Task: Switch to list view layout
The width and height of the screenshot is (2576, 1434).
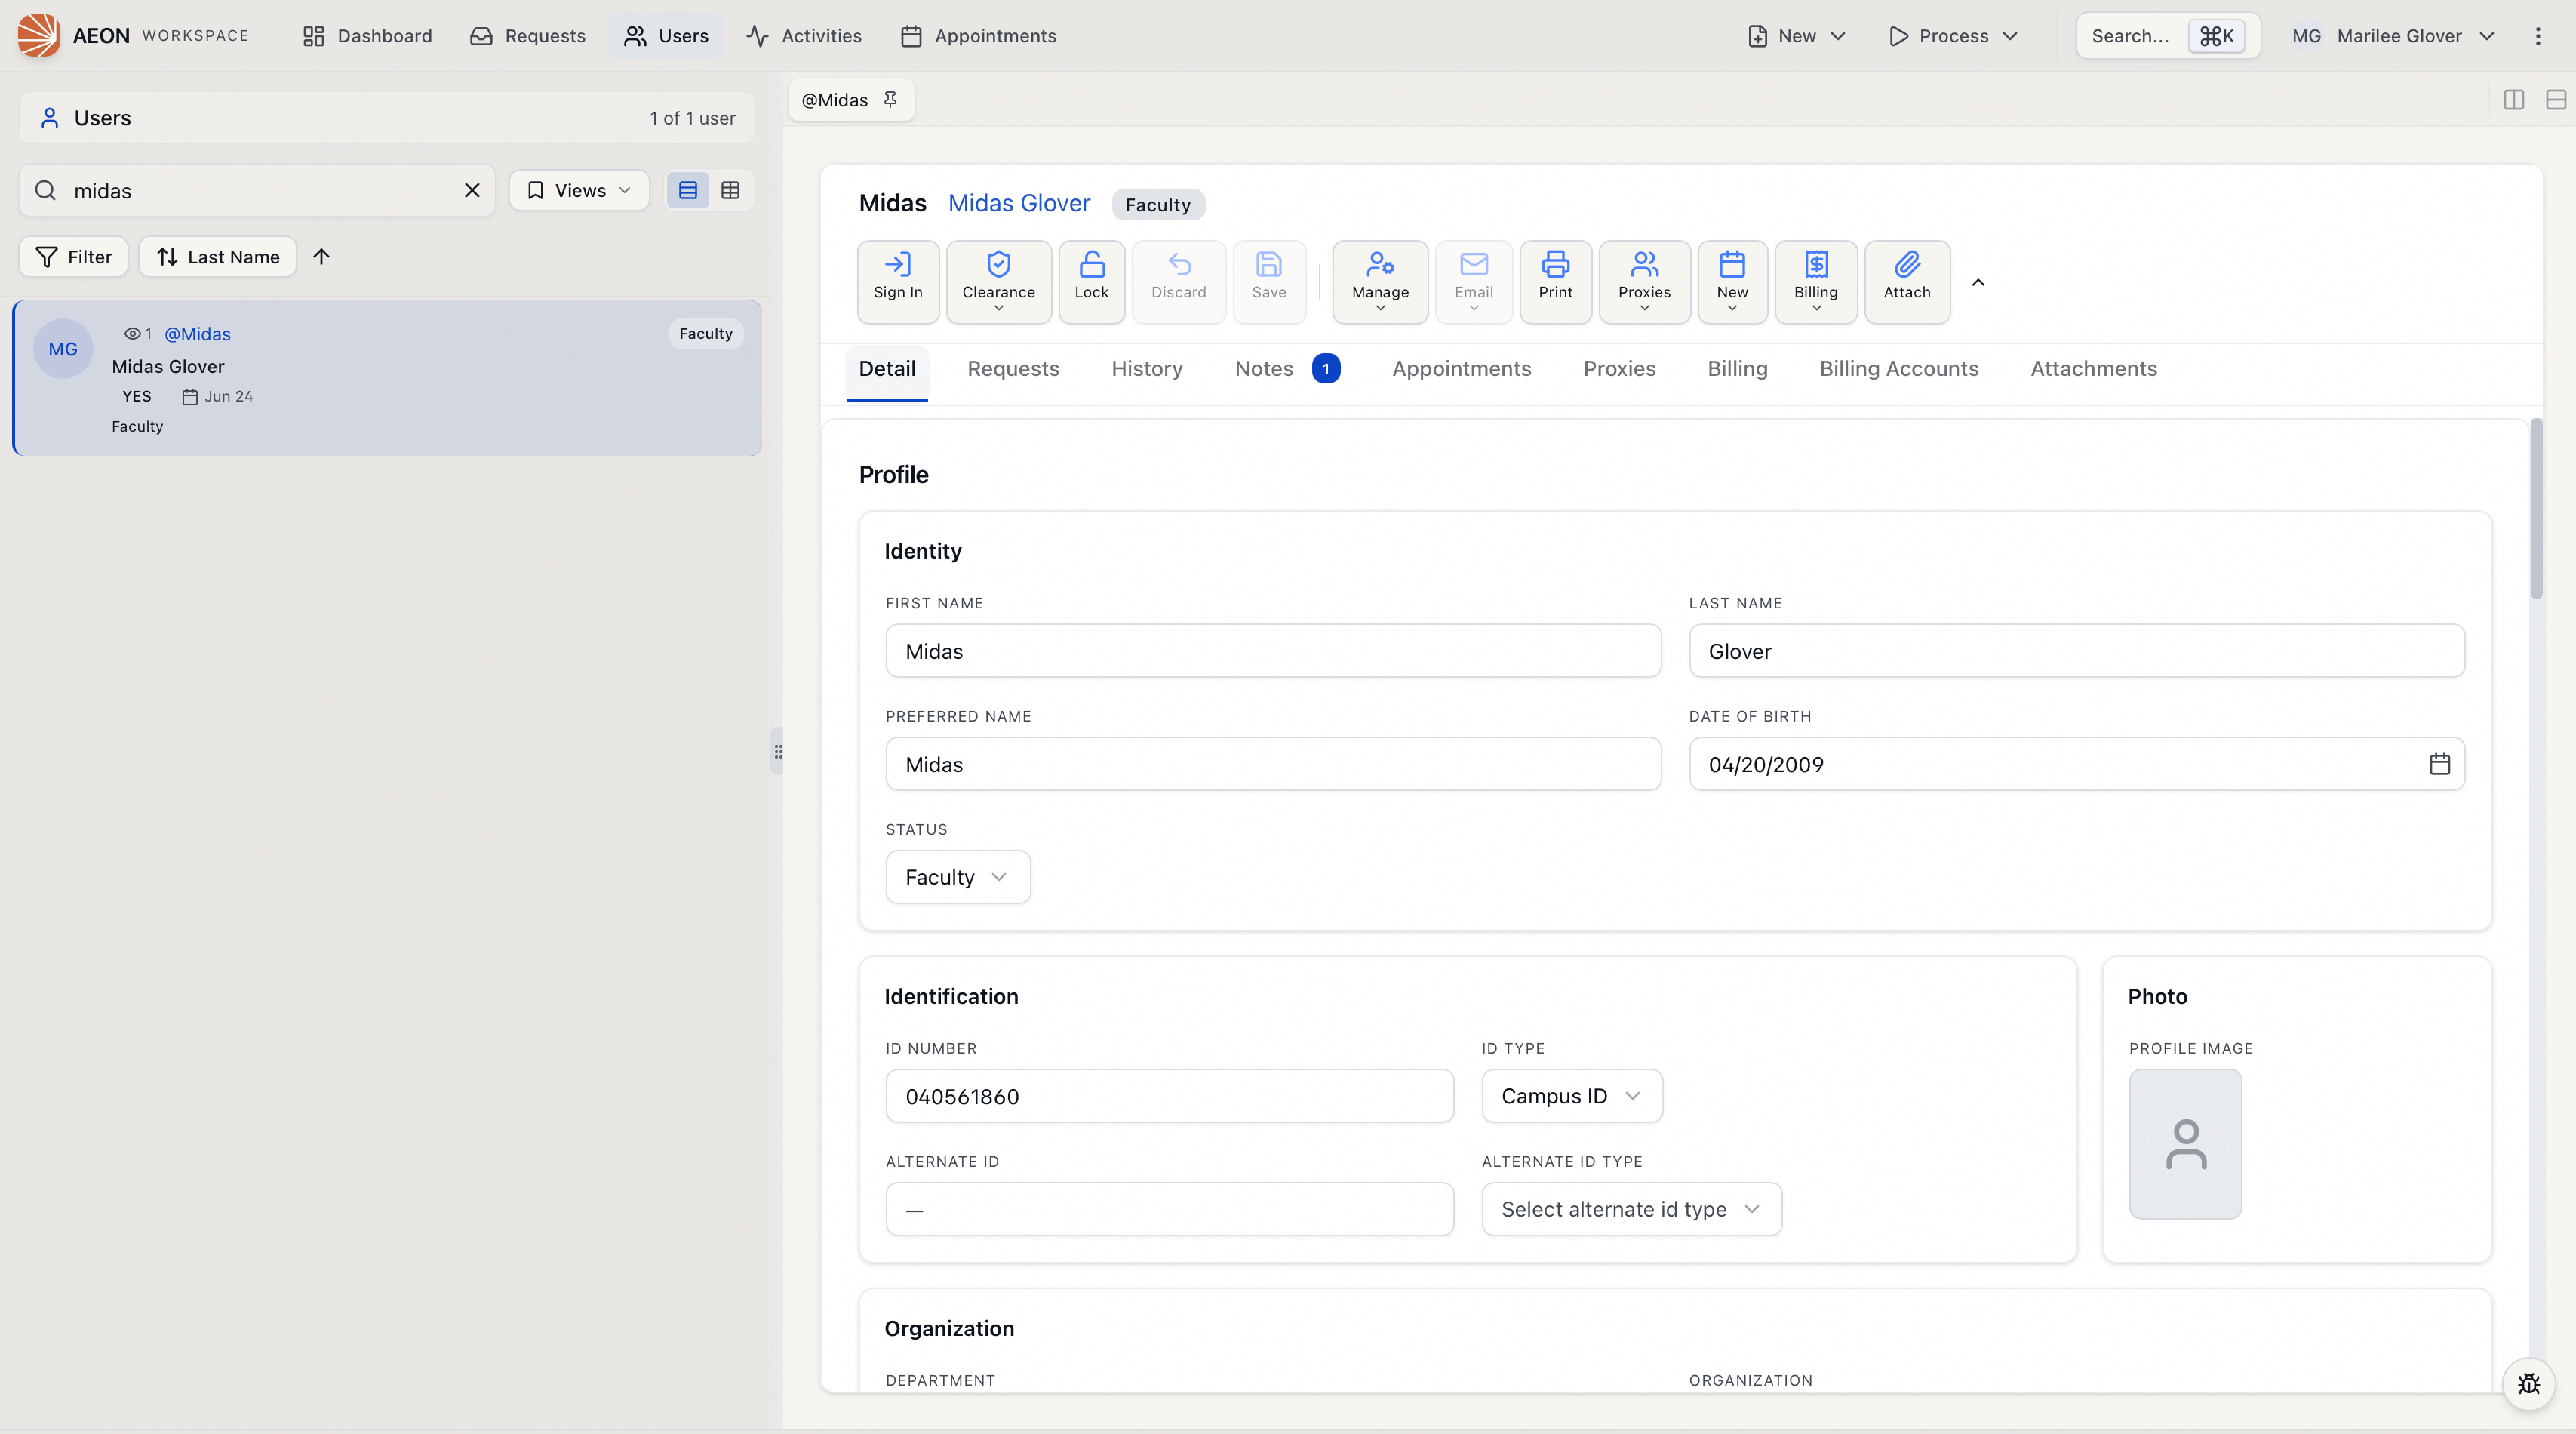Action: pyautogui.click(x=688, y=190)
